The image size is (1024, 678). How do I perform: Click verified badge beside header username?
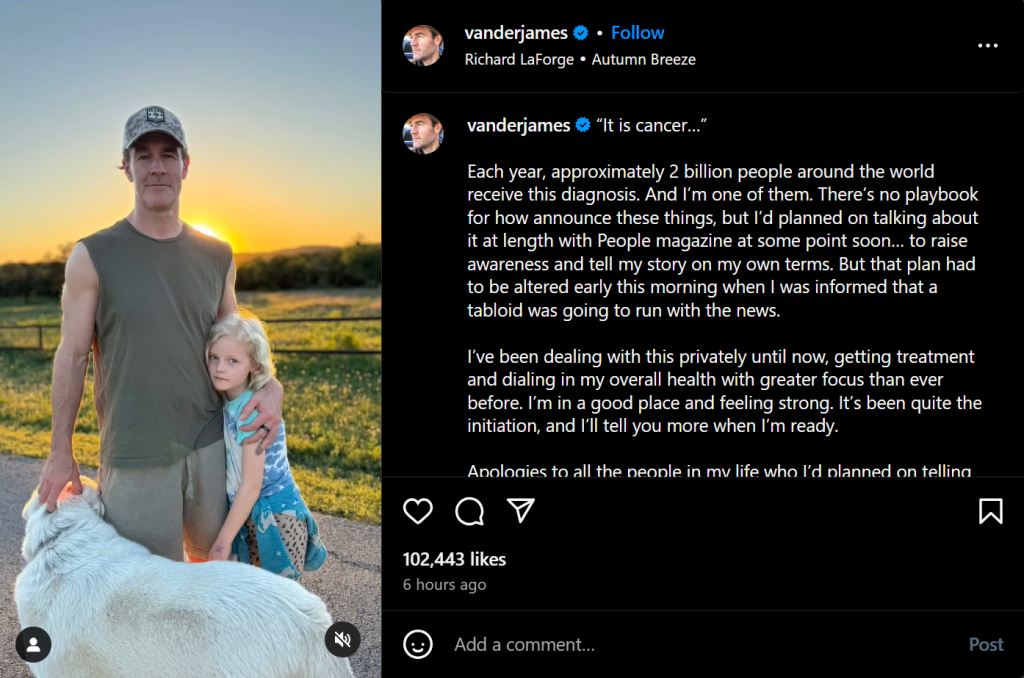(581, 33)
